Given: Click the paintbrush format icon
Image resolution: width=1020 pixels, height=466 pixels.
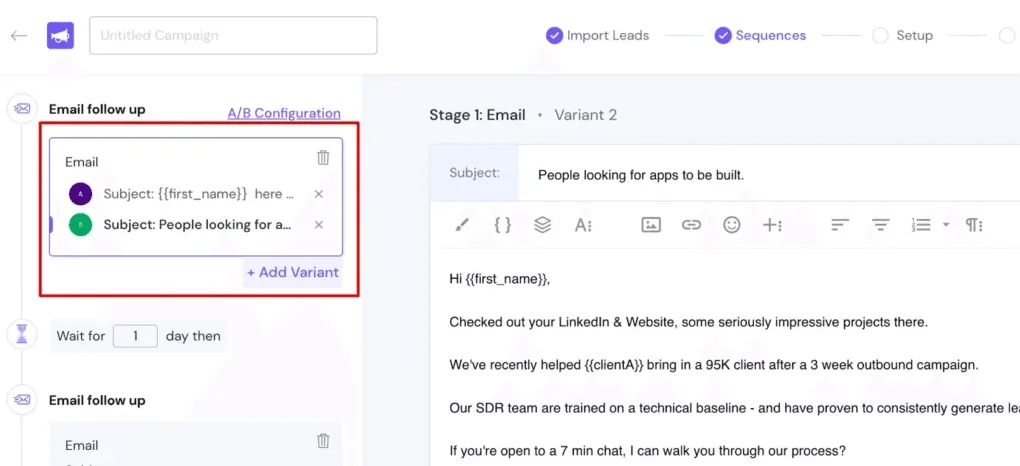Looking at the screenshot, I should [x=461, y=225].
